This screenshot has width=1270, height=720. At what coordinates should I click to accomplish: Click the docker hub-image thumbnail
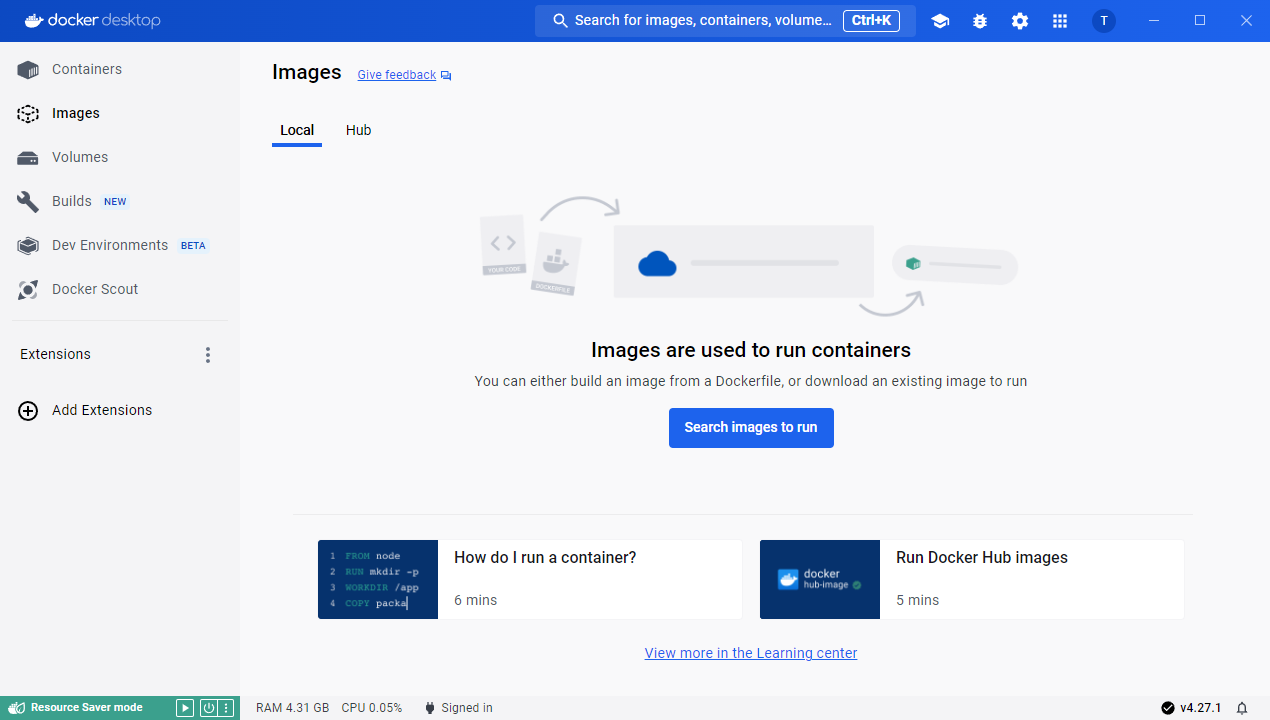point(820,580)
